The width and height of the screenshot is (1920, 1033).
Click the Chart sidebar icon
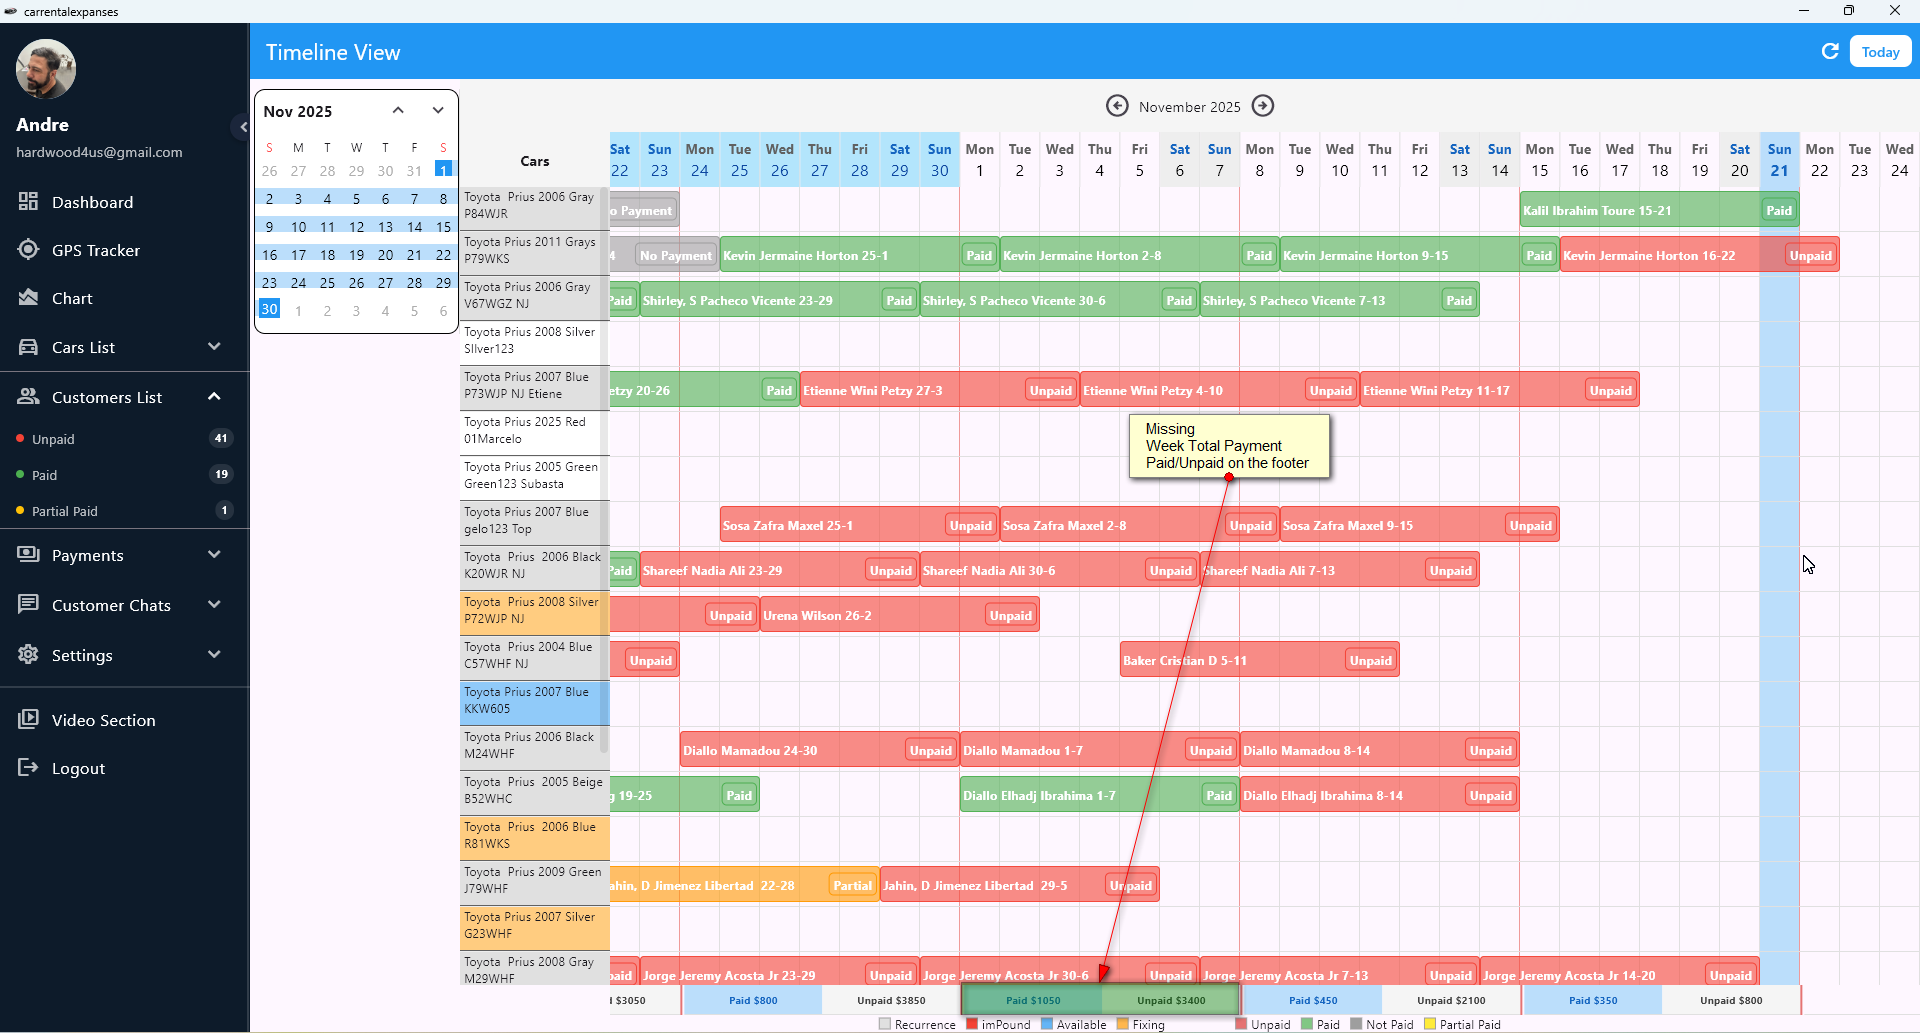[28, 297]
